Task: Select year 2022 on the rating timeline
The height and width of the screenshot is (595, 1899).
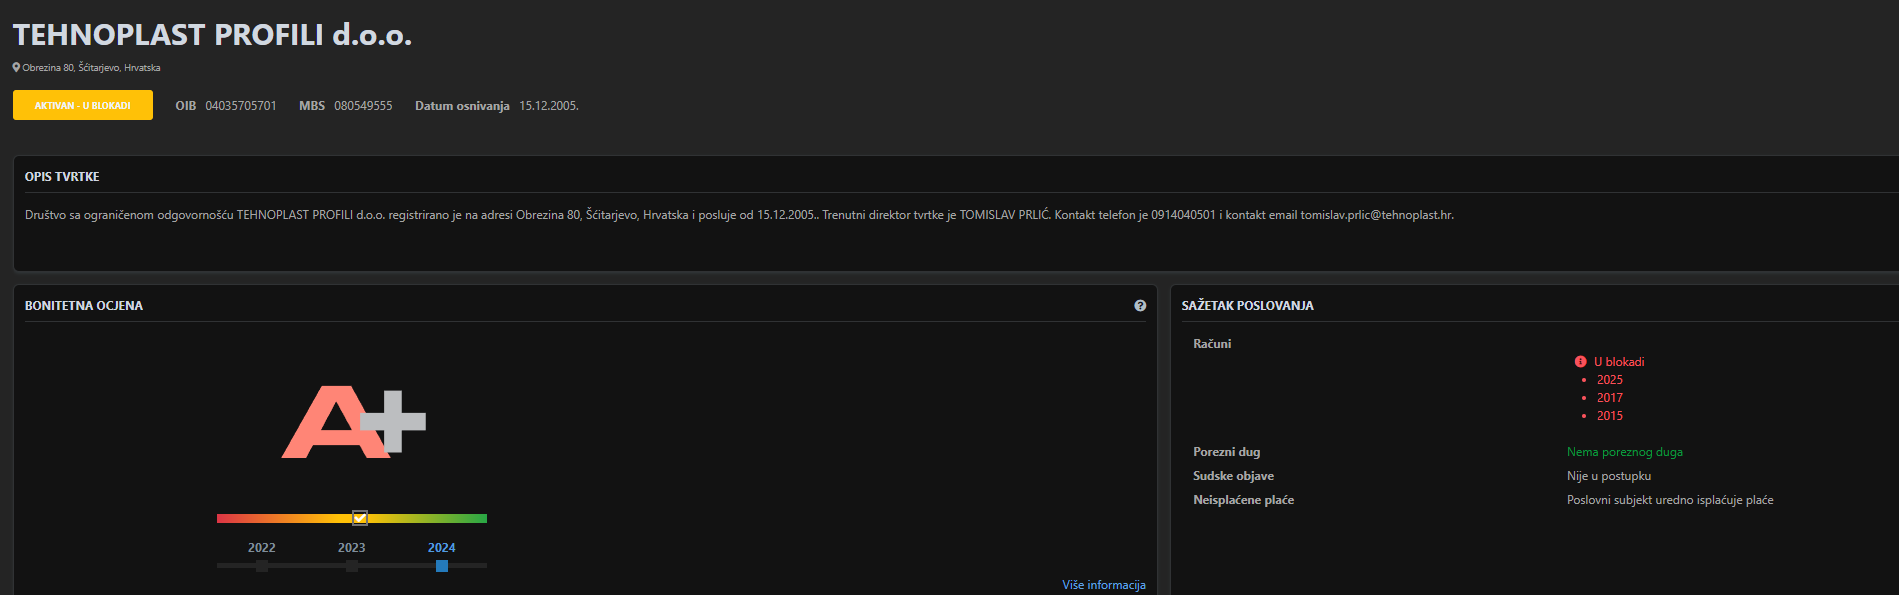Action: 262,548
